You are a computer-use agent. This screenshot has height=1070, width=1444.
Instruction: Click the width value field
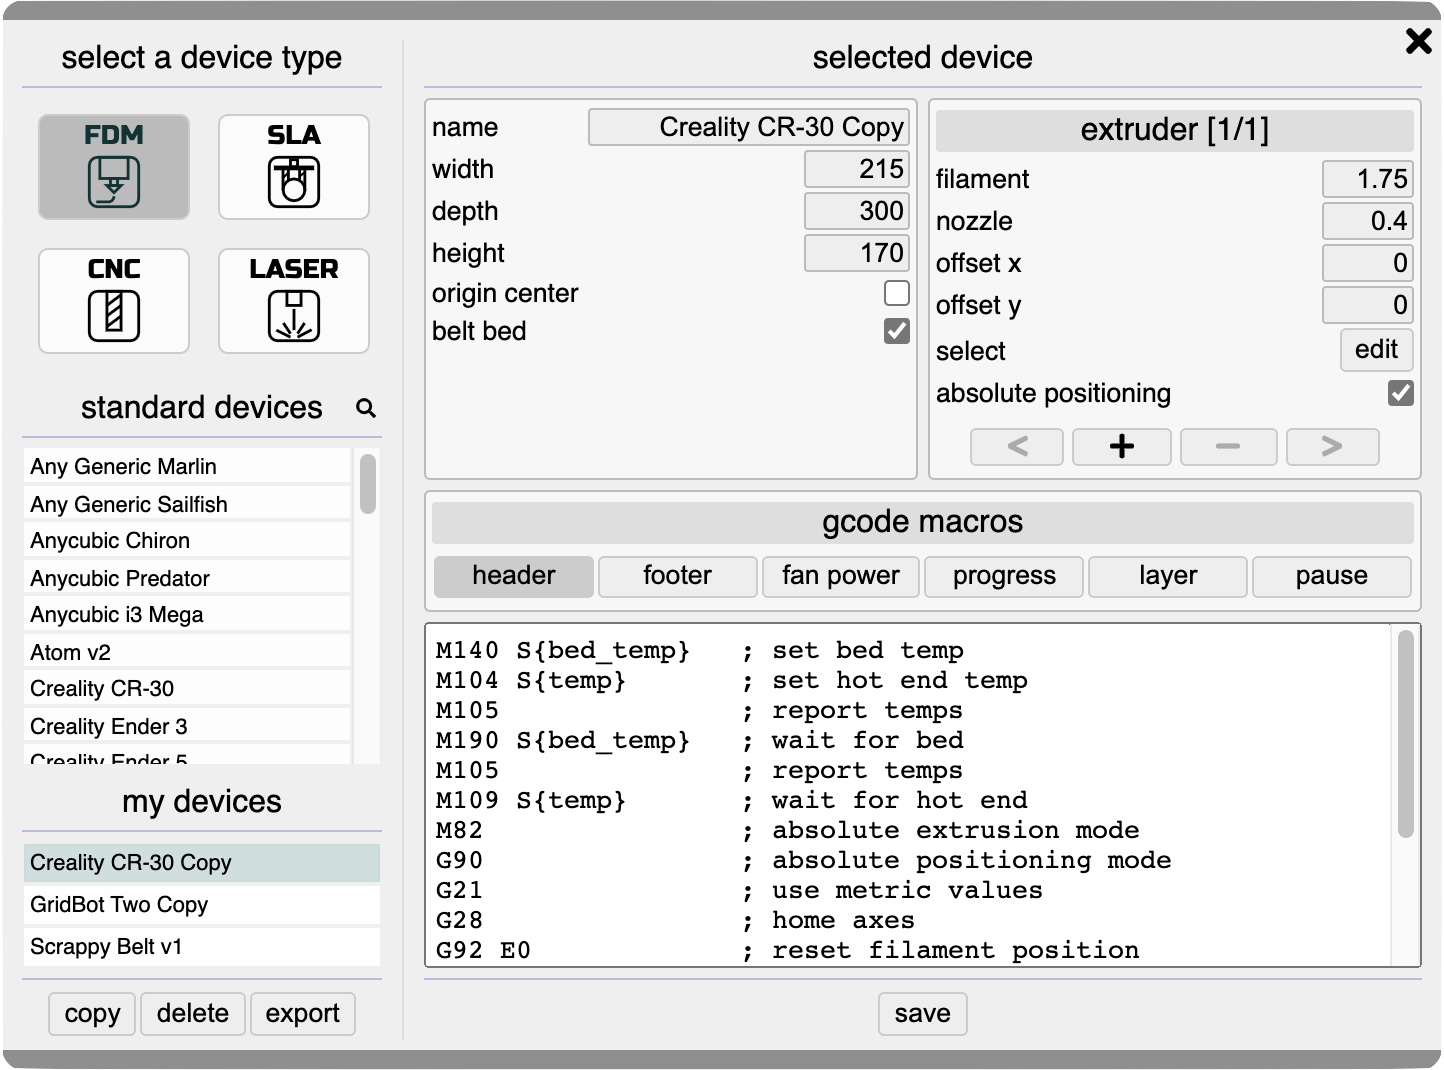click(x=857, y=169)
